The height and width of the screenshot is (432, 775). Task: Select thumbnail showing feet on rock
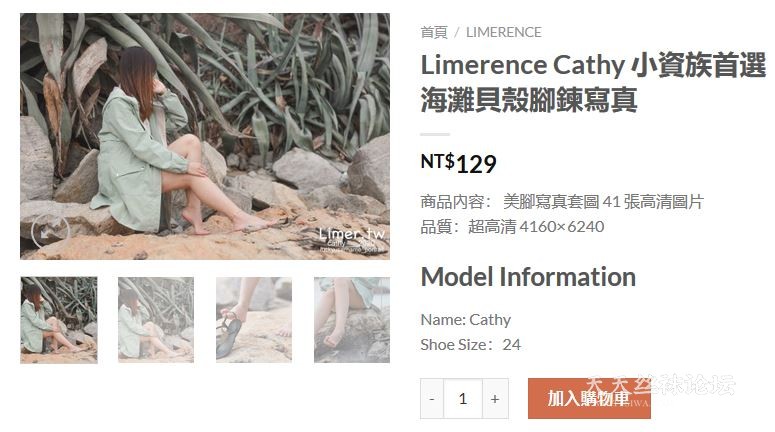click(351, 320)
